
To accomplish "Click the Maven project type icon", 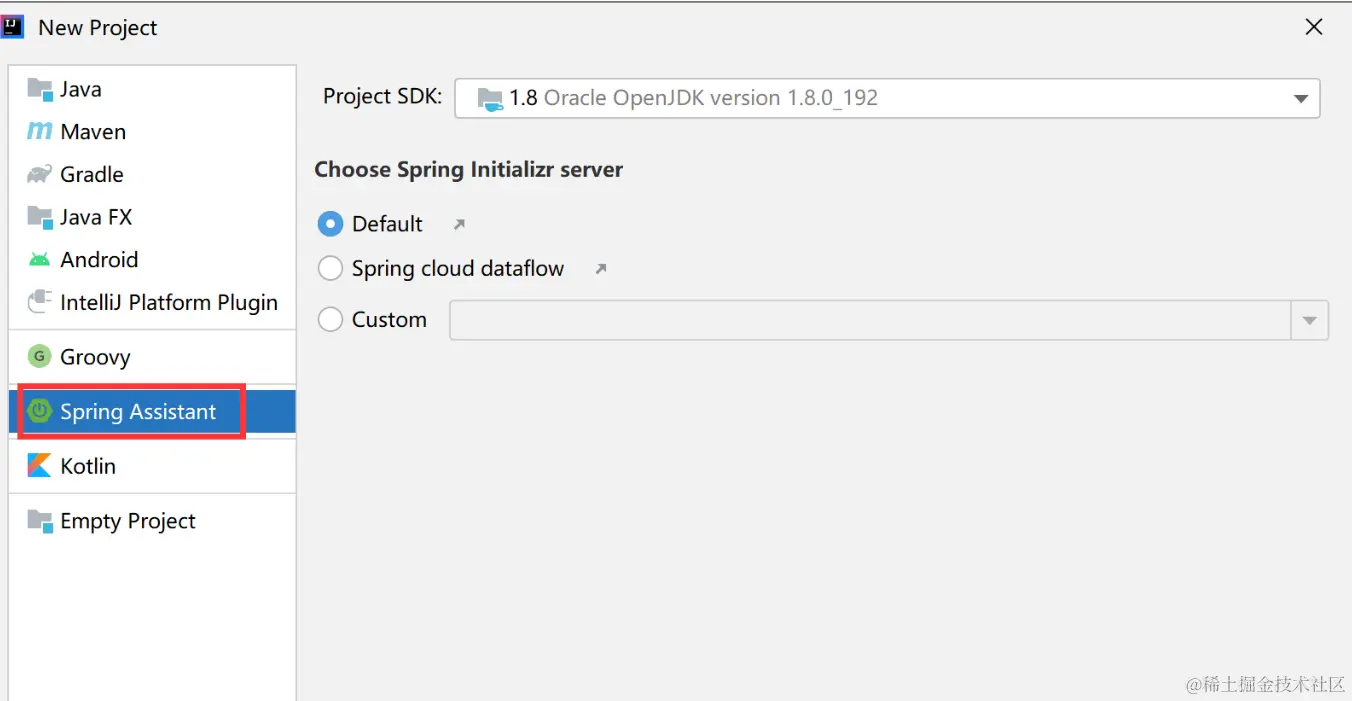I will pyautogui.click(x=39, y=131).
